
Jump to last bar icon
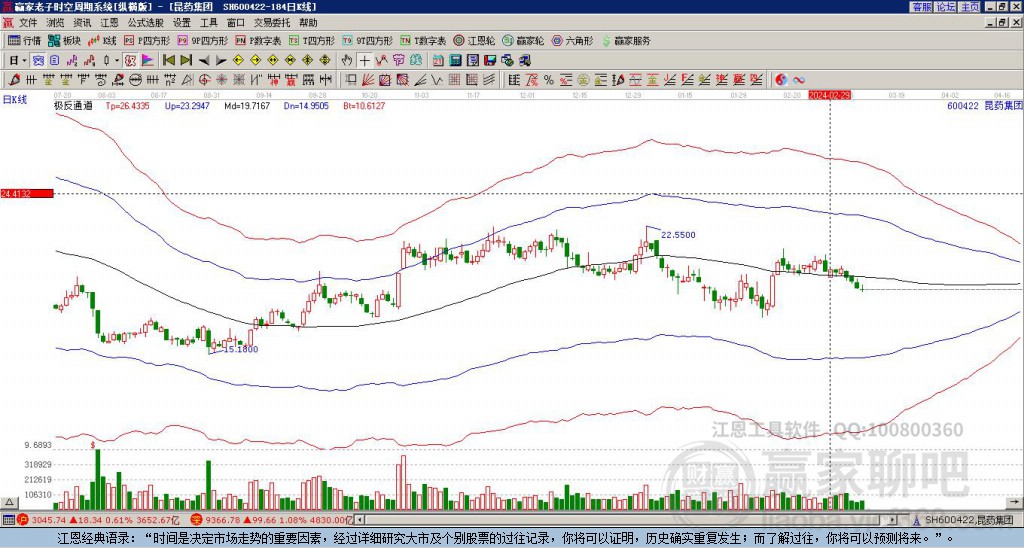(x=186, y=60)
